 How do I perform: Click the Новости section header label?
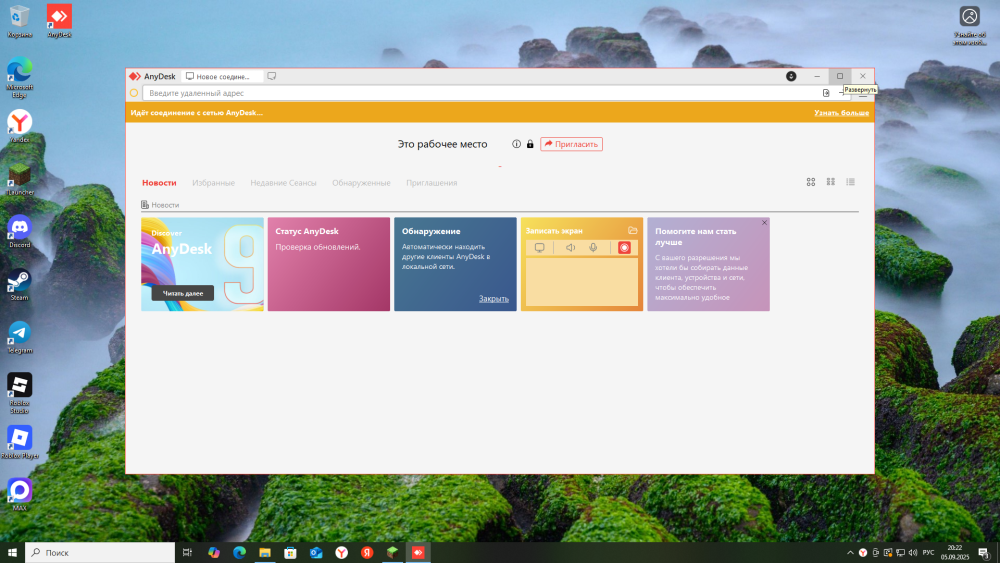tap(165, 205)
